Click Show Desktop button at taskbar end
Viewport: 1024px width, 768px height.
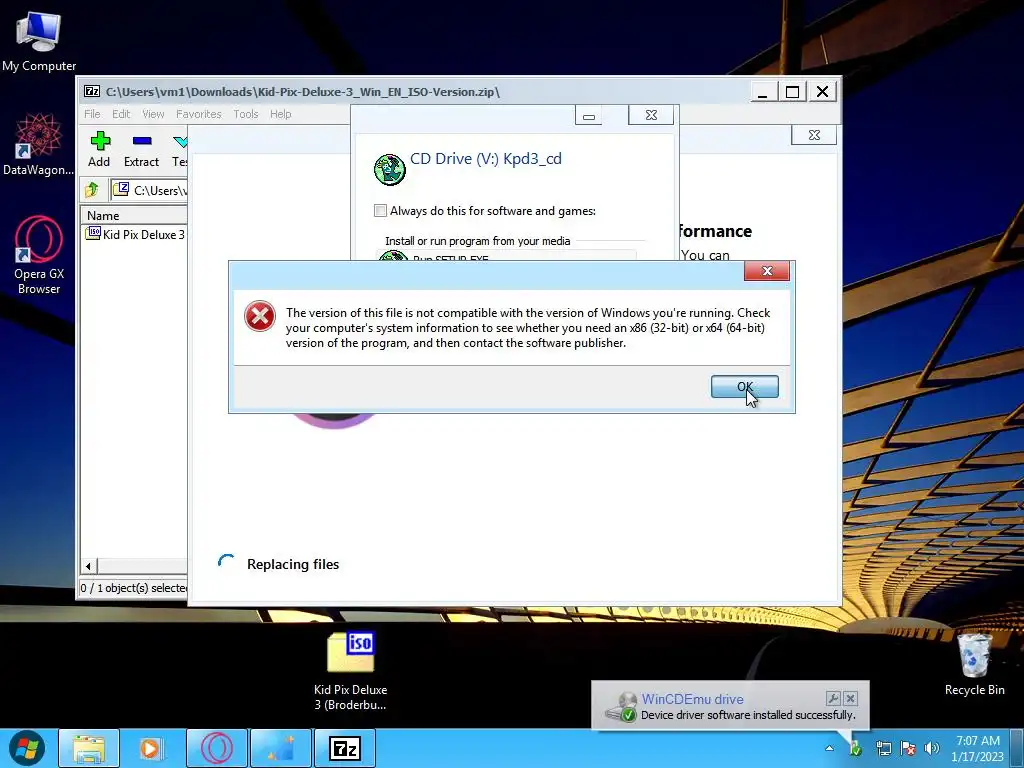coord(1019,748)
